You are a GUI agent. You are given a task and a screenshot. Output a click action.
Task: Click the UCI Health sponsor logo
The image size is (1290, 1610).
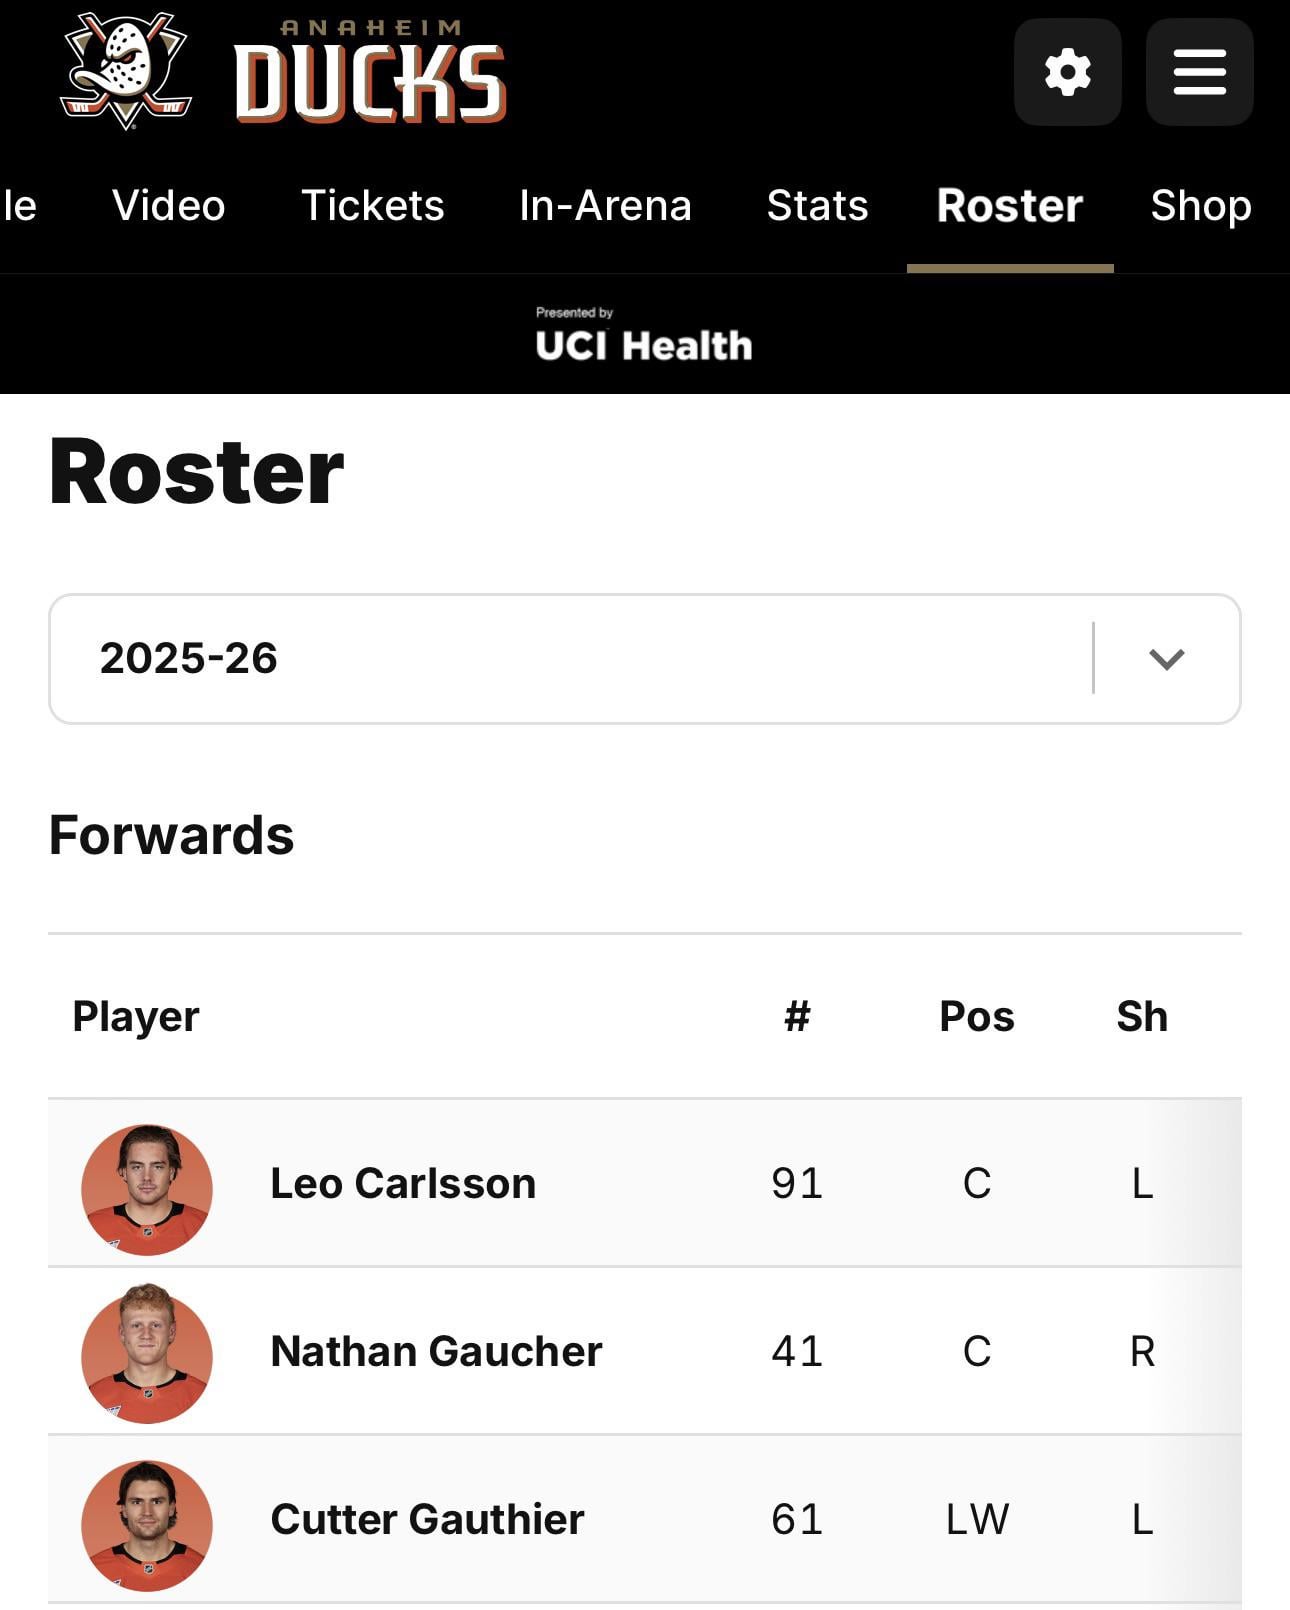click(643, 336)
